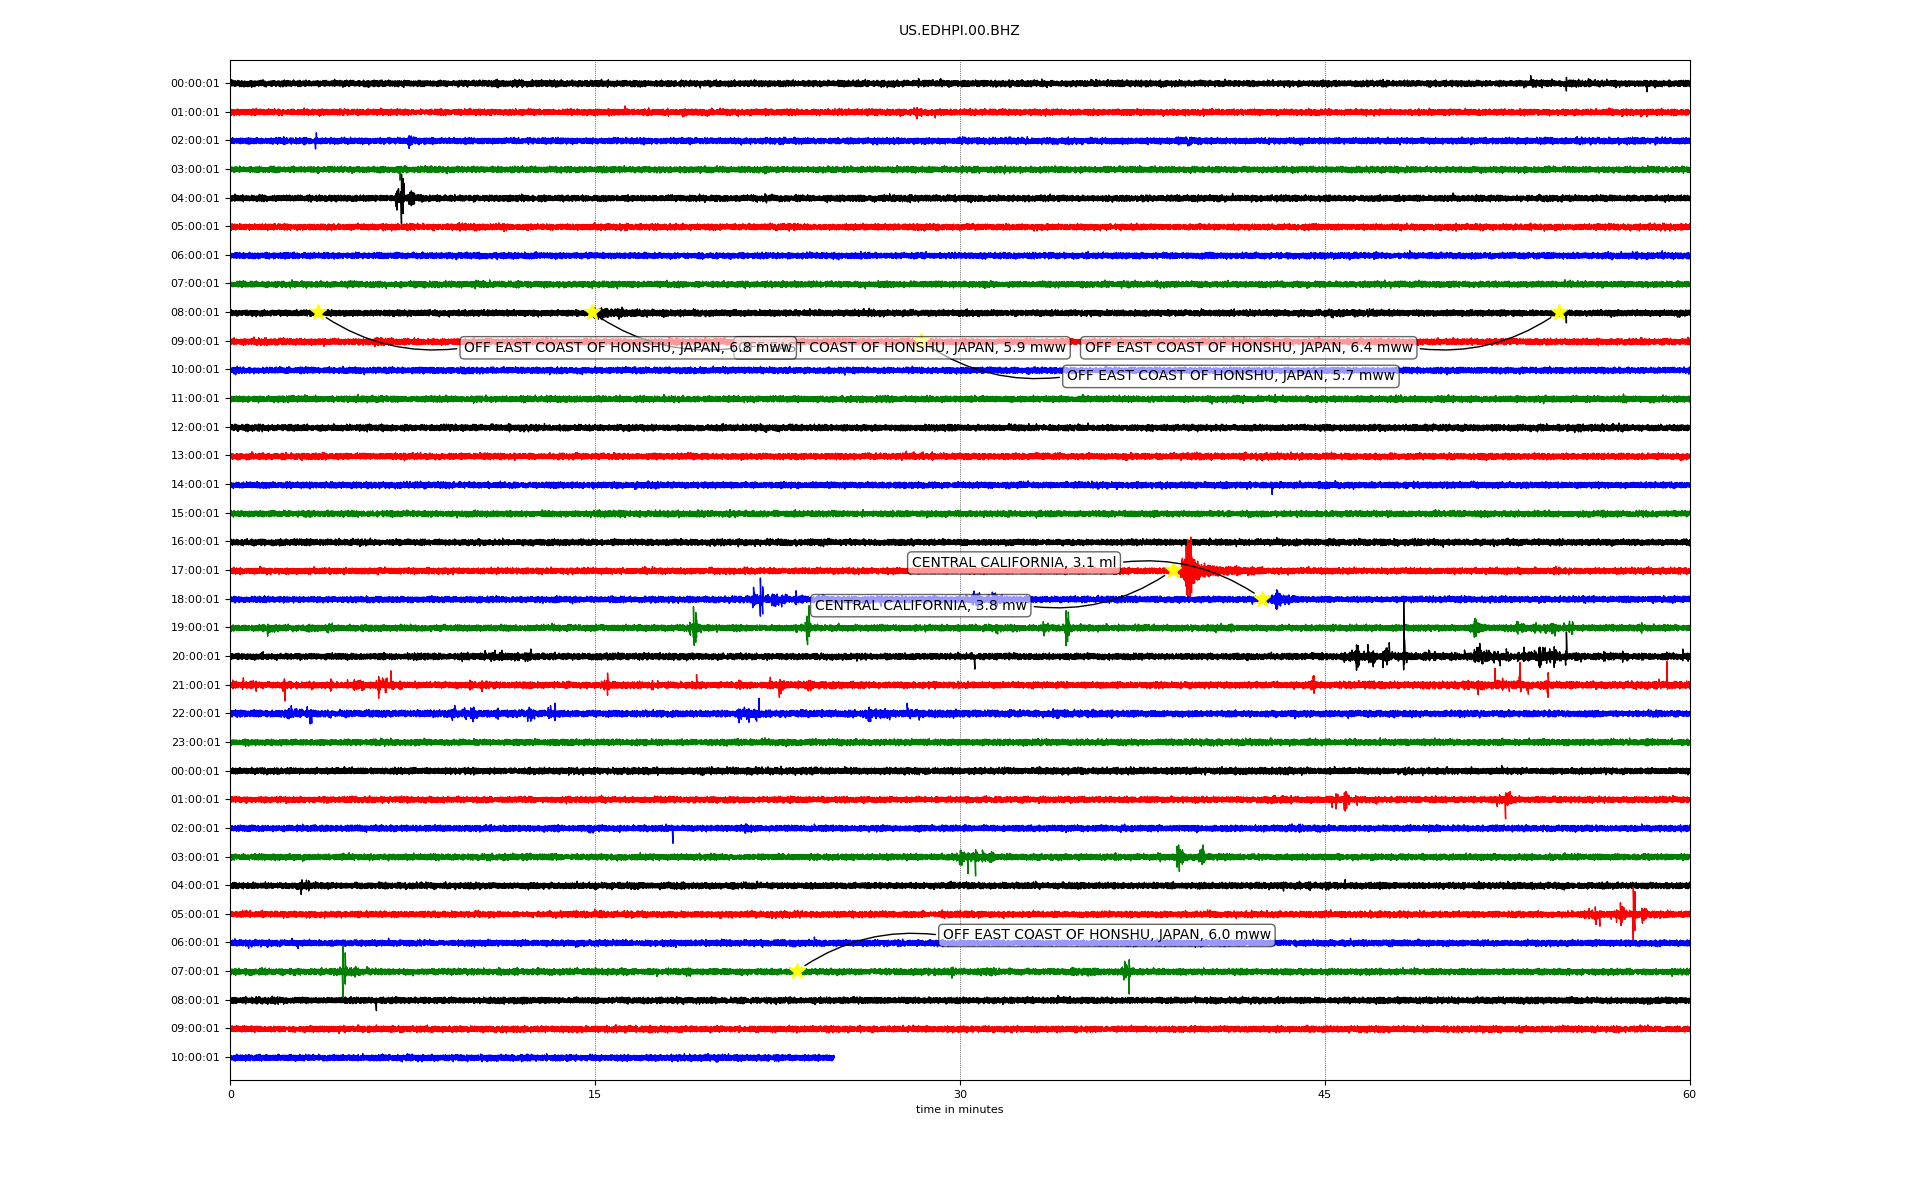Click the large red burst on the 17:00:01 trace
The width and height of the screenshot is (1920, 1200).
pyautogui.click(x=1189, y=570)
